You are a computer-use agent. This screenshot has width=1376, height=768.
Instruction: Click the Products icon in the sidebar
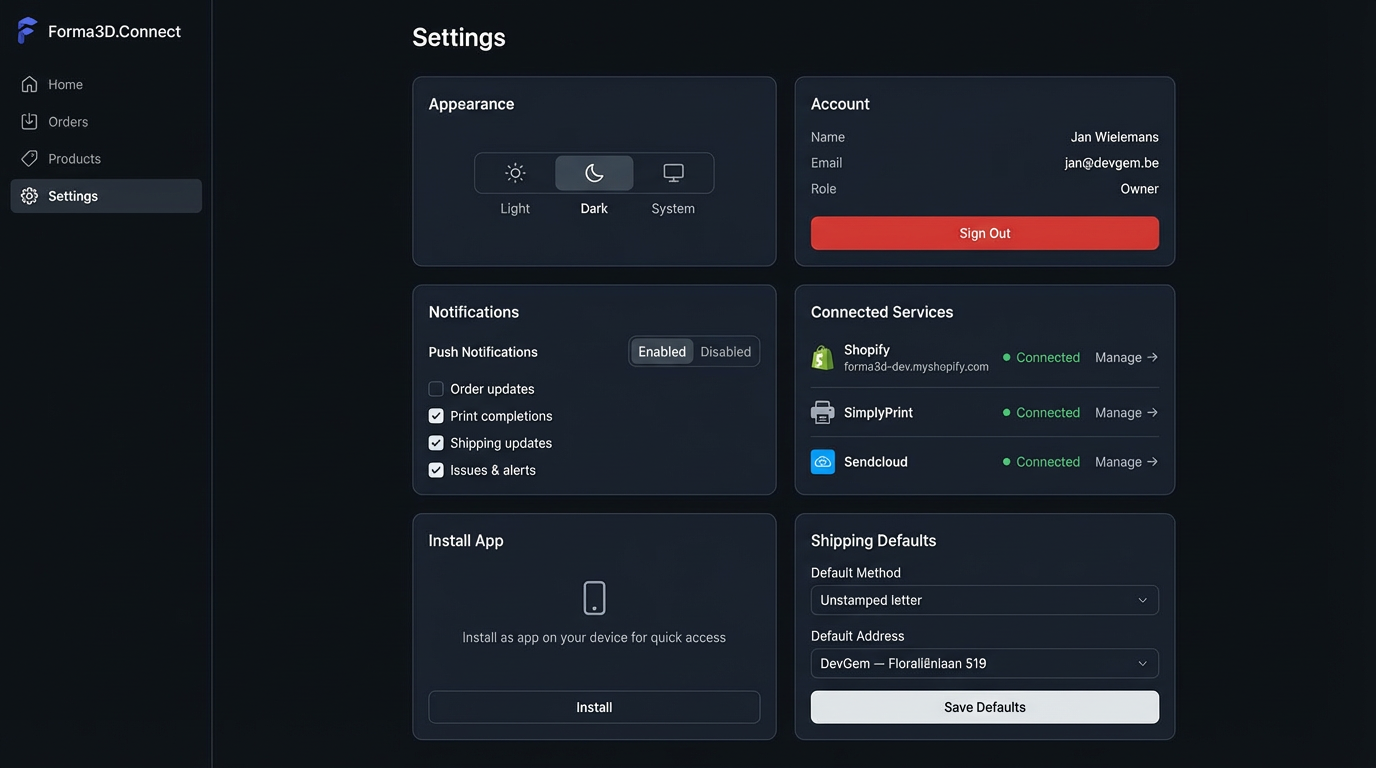click(x=29, y=158)
